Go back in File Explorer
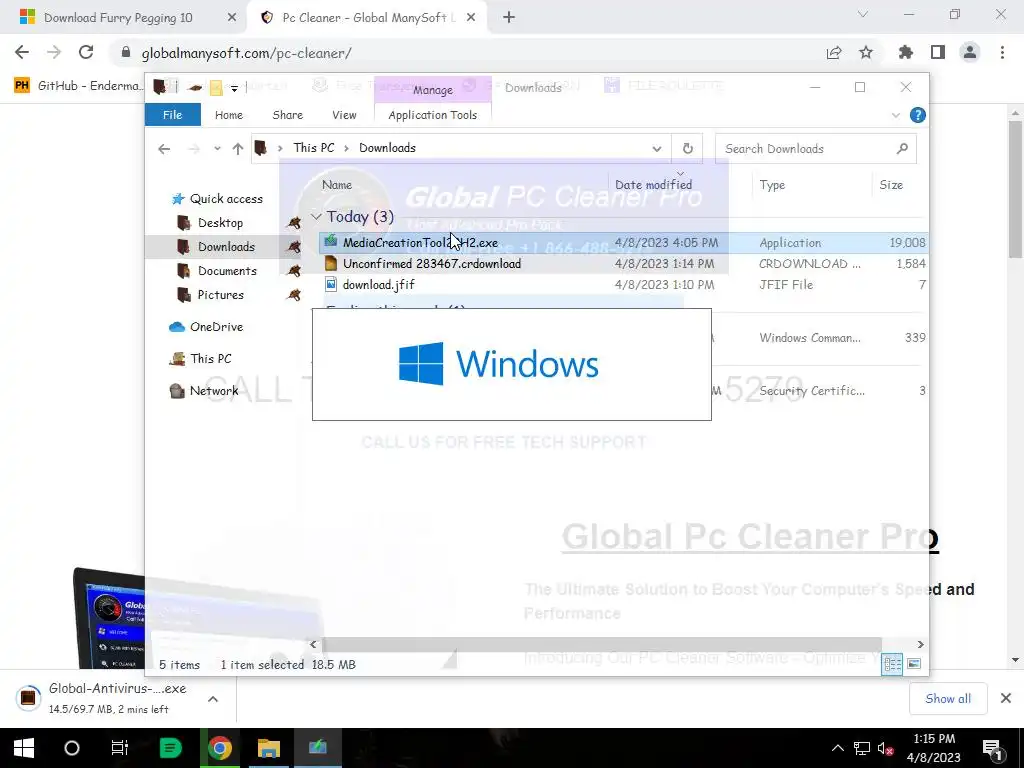The width and height of the screenshot is (1024, 768). coord(164,149)
